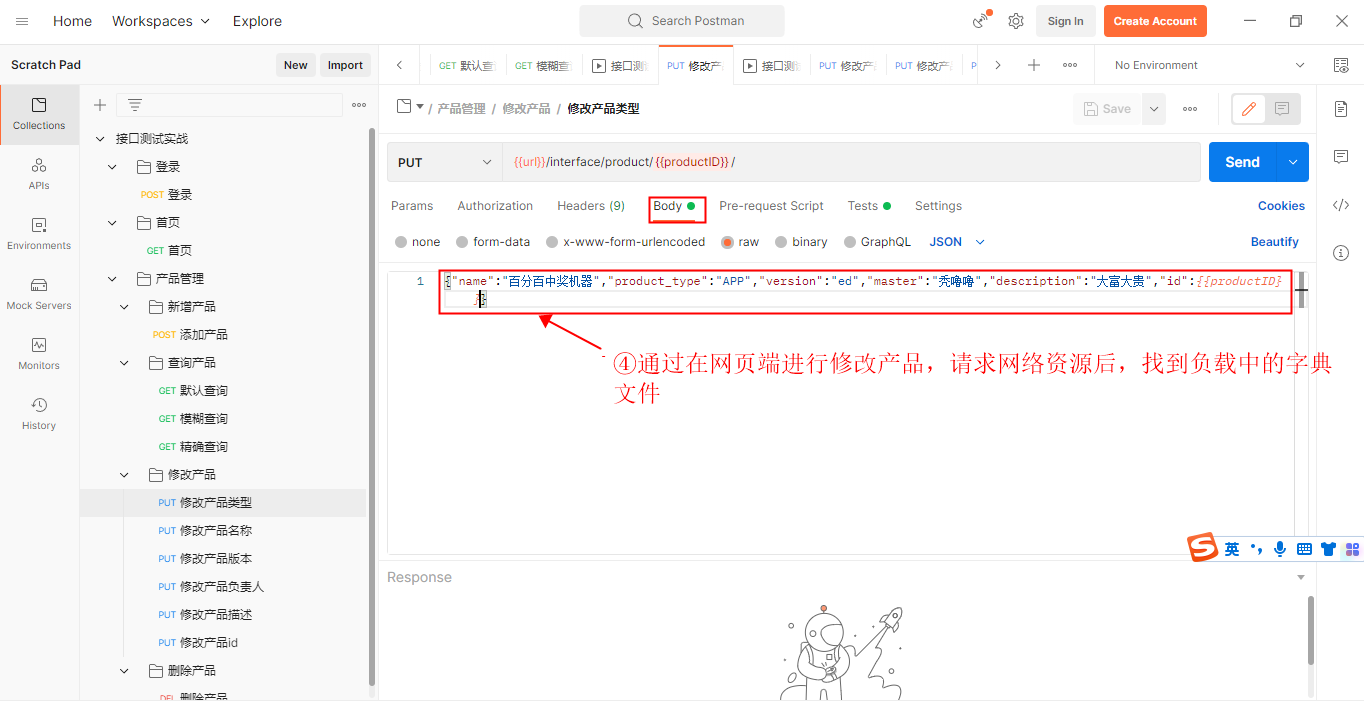Image resolution: width=1364 pixels, height=702 pixels.
Task: Open the 添加产品 POST request
Action: (x=190, y=335)
